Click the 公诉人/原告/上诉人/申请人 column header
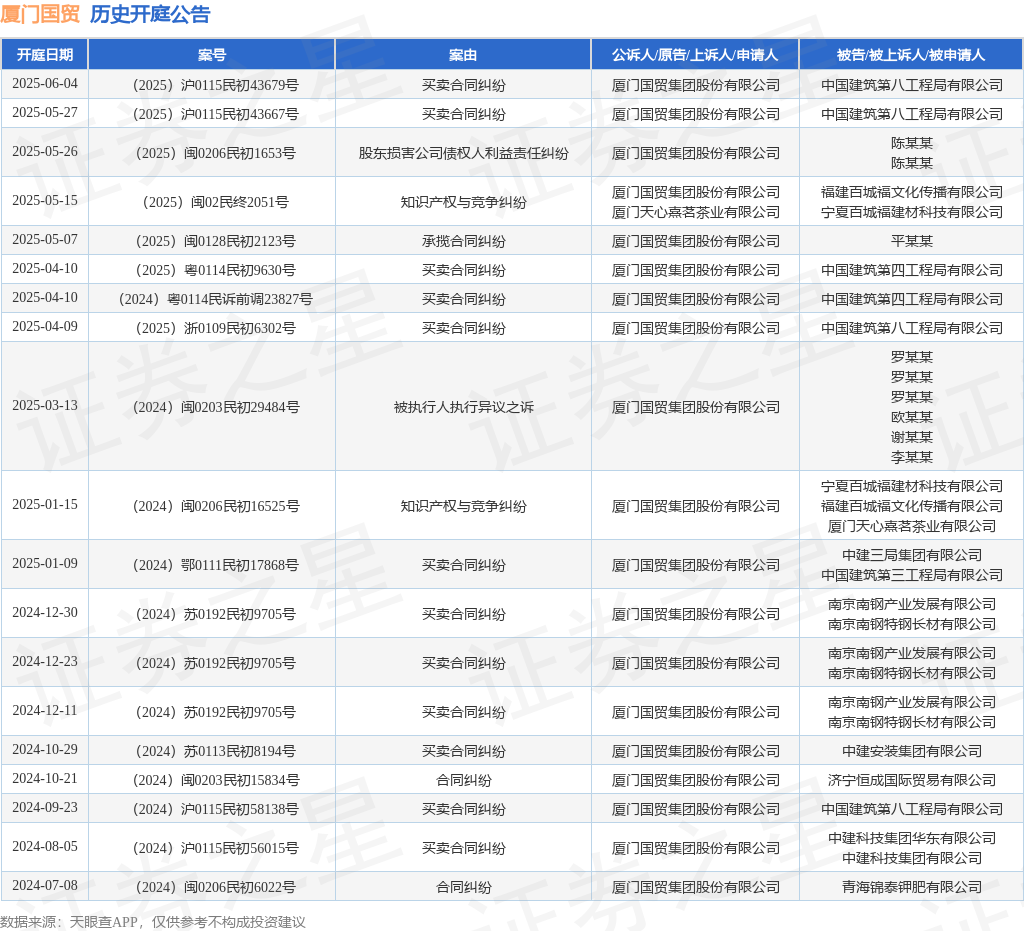1024x931 pixels. click(695, 55)
